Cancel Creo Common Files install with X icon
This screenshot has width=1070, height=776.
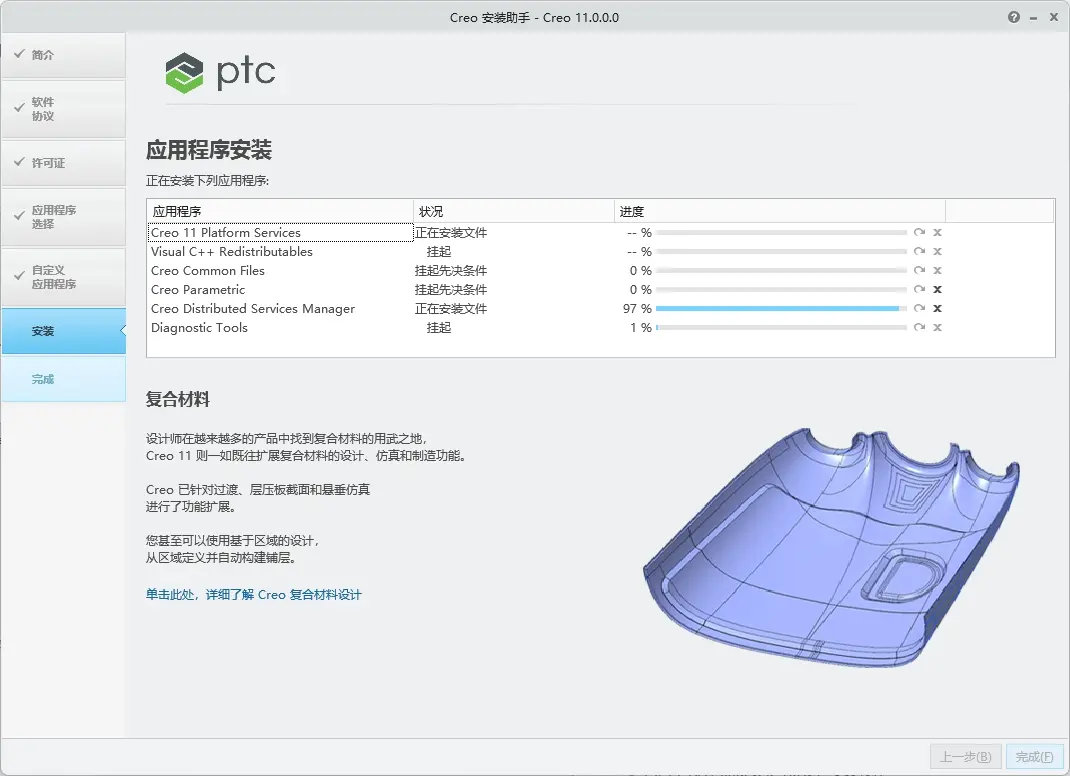pyautogui.click(x=937, y=270)
